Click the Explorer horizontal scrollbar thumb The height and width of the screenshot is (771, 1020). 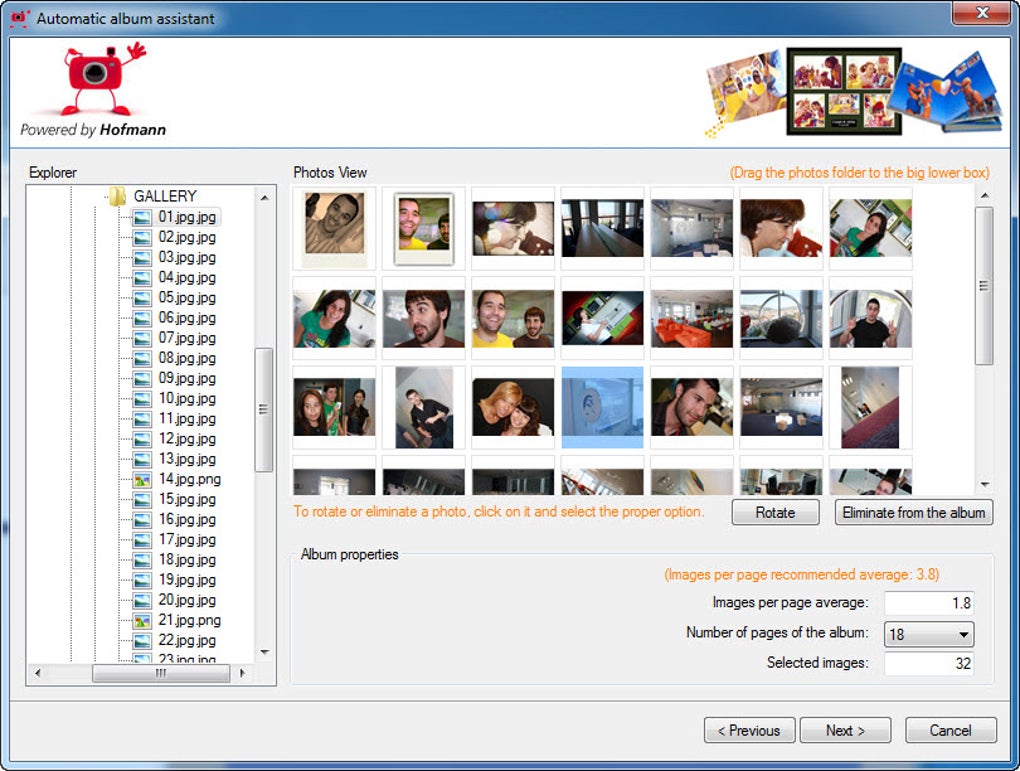(161, 673)
